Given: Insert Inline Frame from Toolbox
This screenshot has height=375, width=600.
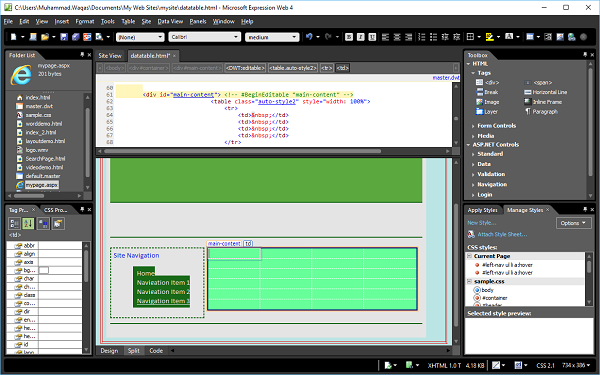Looking at the screenshot, I should point(543,102).
